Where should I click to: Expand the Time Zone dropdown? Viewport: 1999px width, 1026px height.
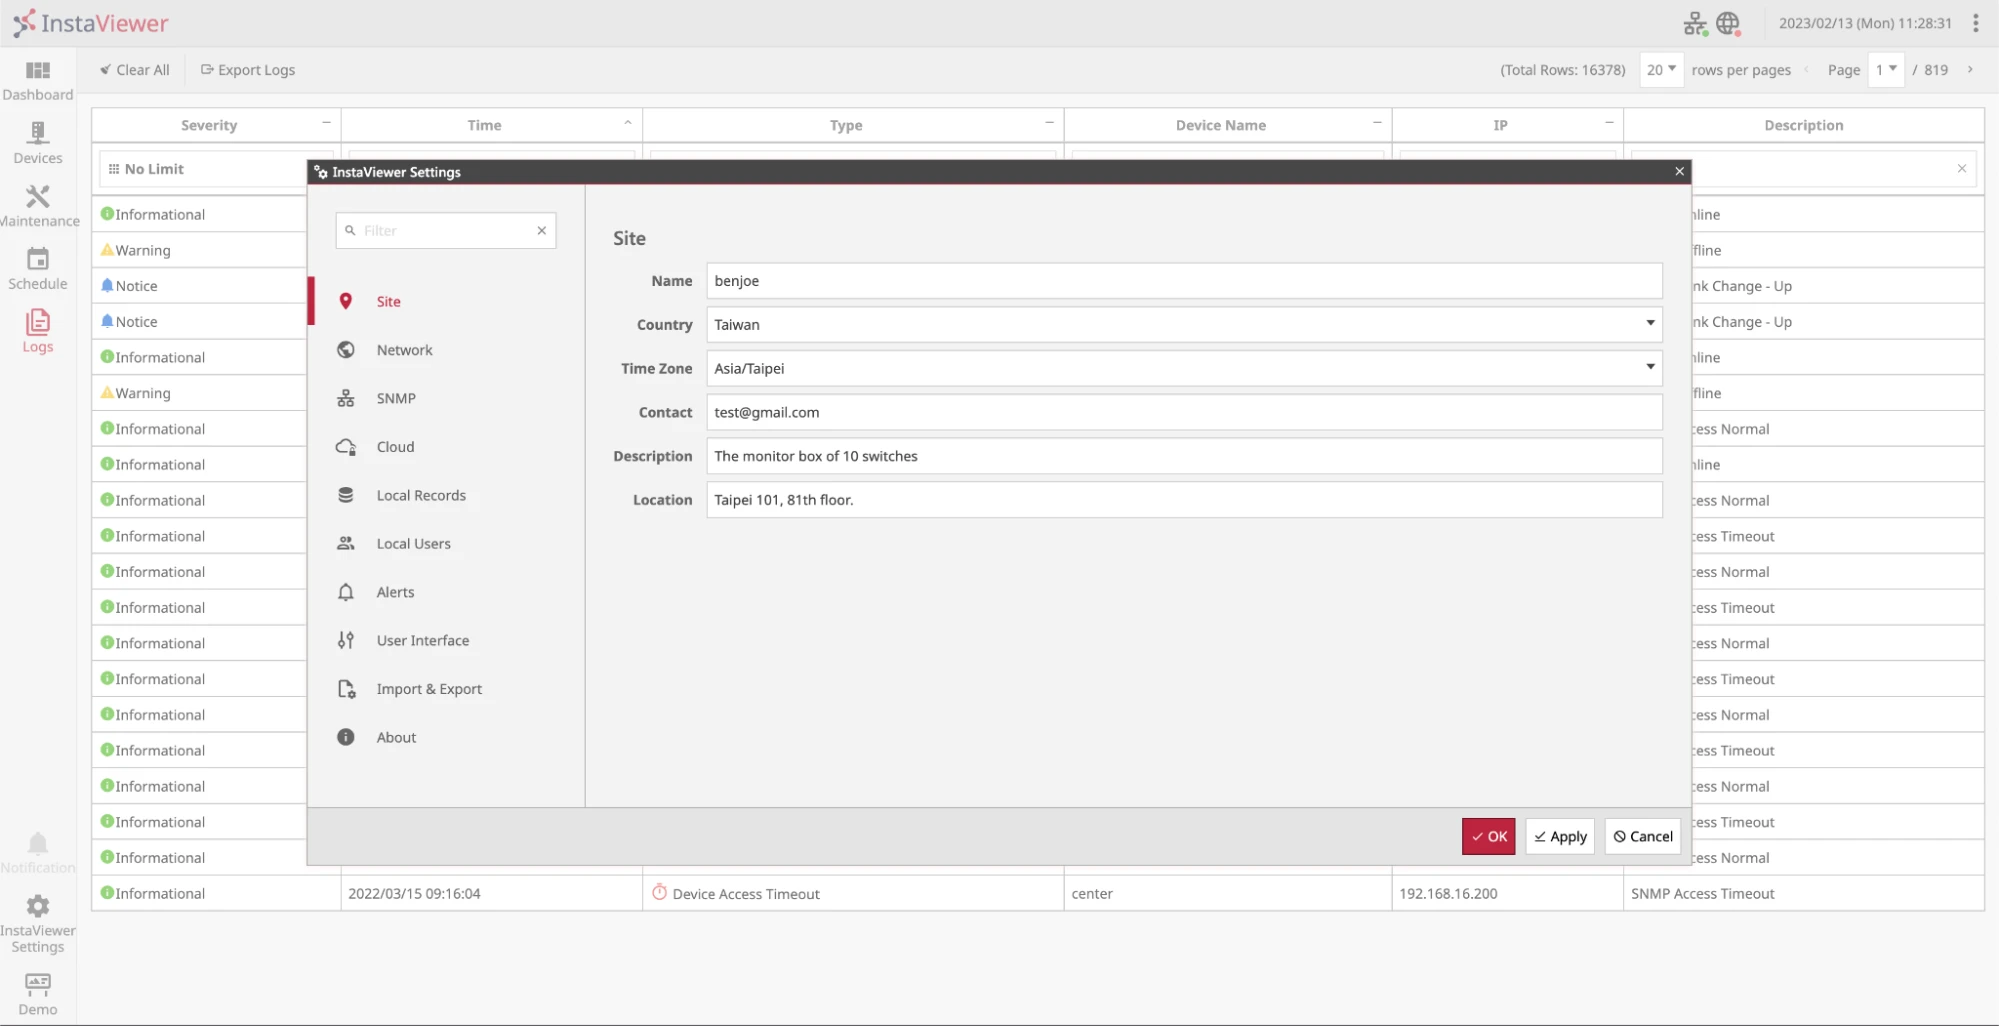pos(1649,368)
